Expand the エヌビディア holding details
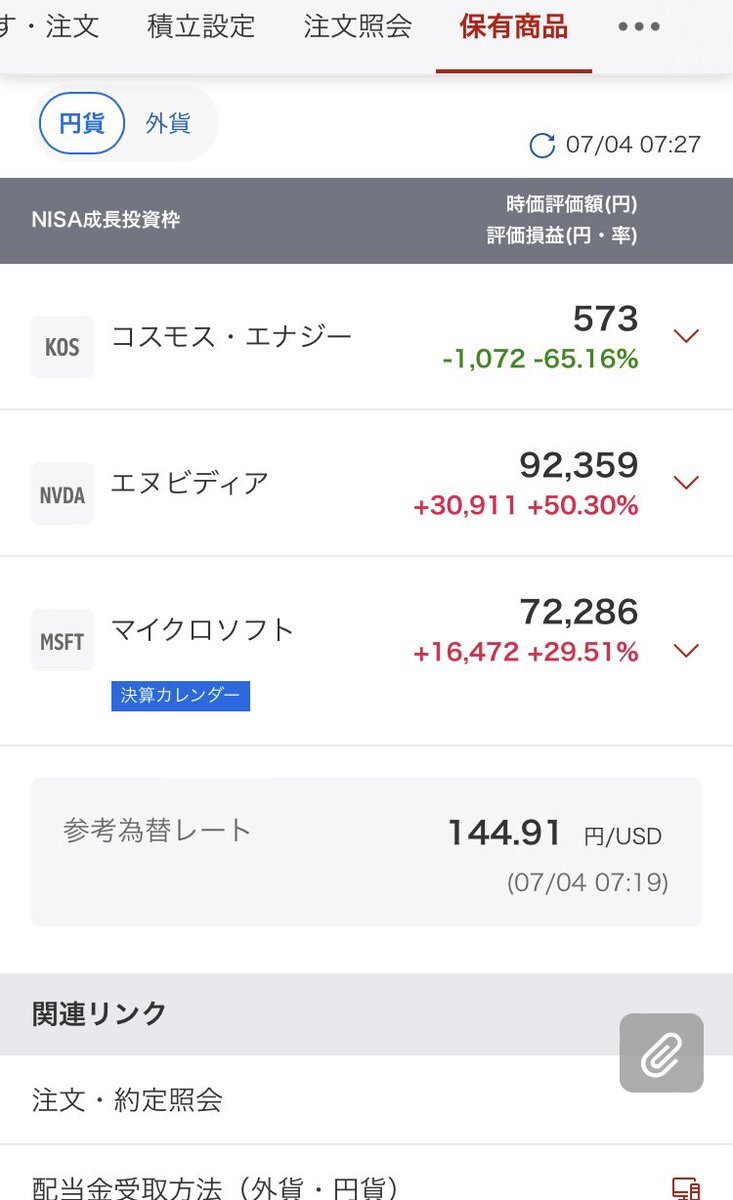Image resolution: width=733 pixels, height=1200 pixels. 686,483
